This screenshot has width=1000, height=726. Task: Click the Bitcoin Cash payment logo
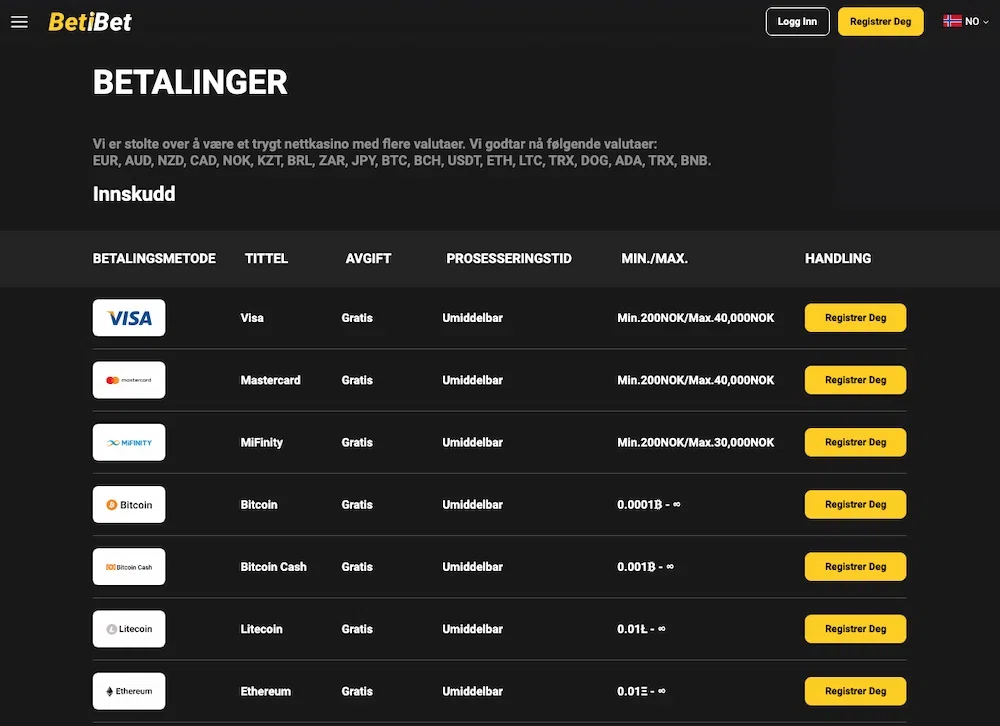click(129, 567)
